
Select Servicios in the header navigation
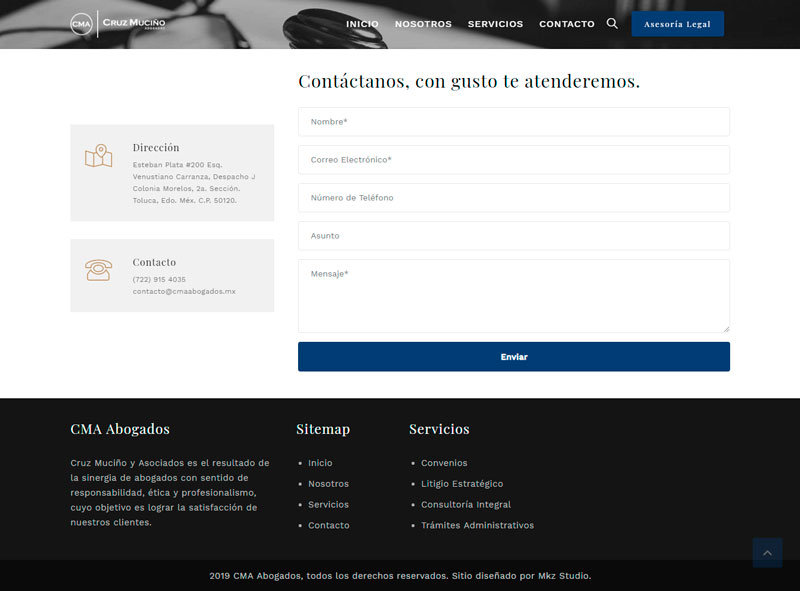(x=495, y=24)
